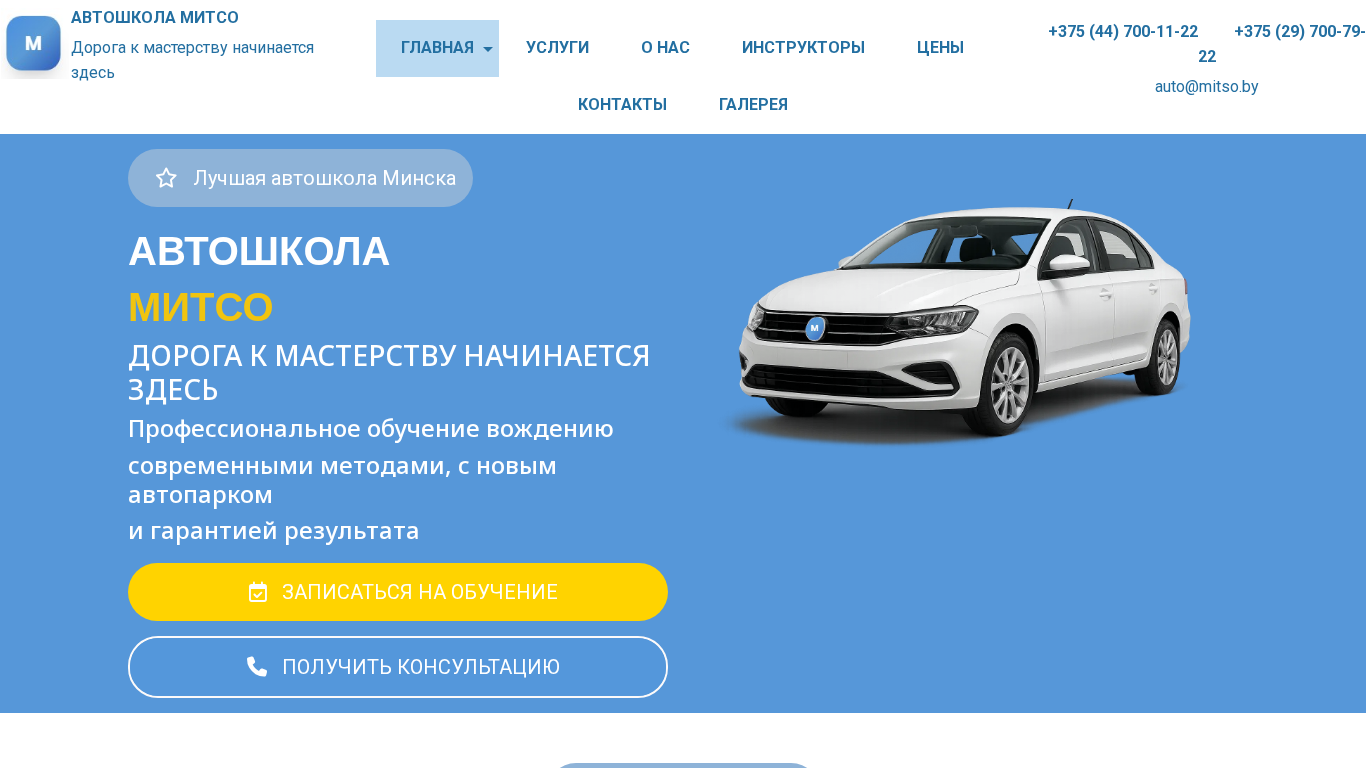Image resolution: width=1366 pixels, height=768 pixels.
Task: Call phone number +375 (44) 700-11-22
Action: tap(1123, 32)
